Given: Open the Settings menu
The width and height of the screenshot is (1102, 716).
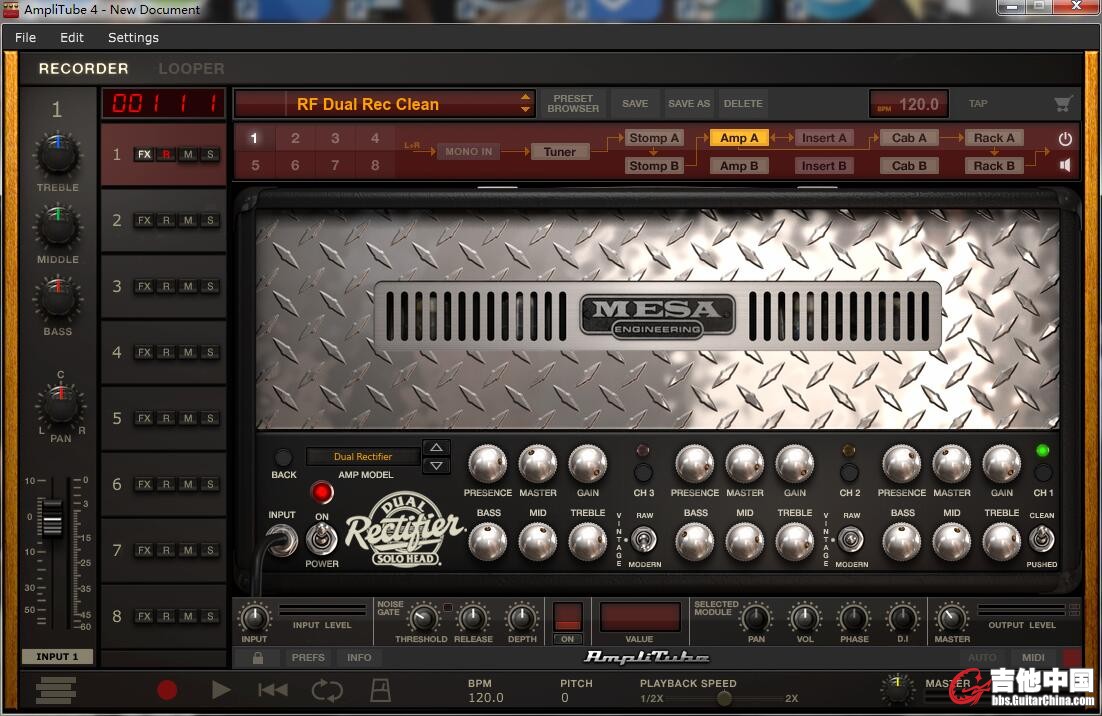Looking at the screenshot, I should tap(133, 38).
